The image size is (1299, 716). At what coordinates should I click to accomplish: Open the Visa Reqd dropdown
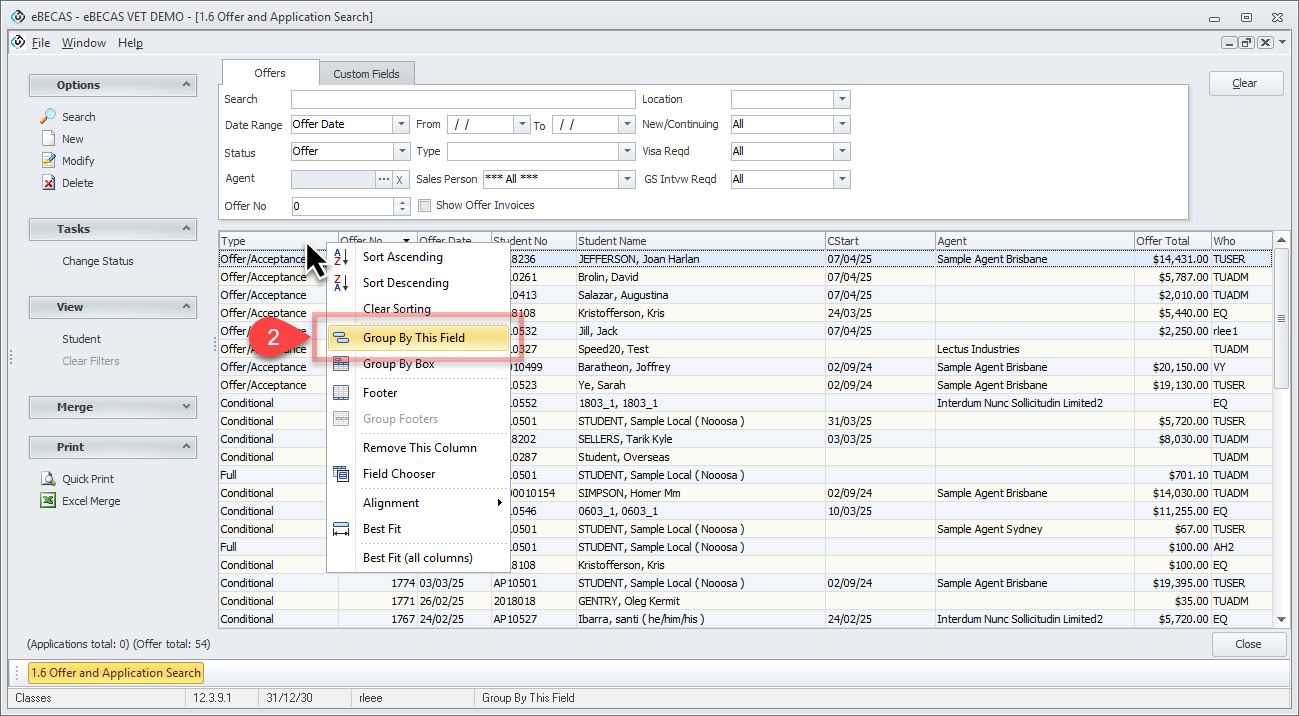841,152
